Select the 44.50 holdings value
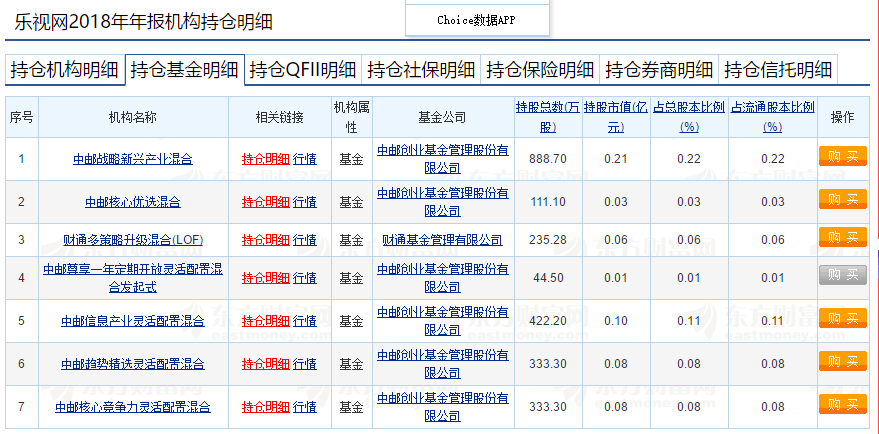 [x=548, y=278]
